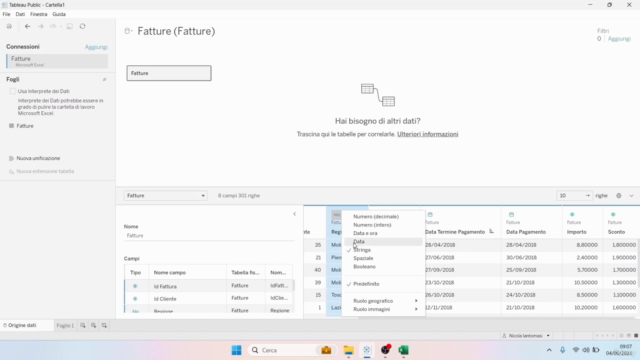Open the Dati menu

20,14
